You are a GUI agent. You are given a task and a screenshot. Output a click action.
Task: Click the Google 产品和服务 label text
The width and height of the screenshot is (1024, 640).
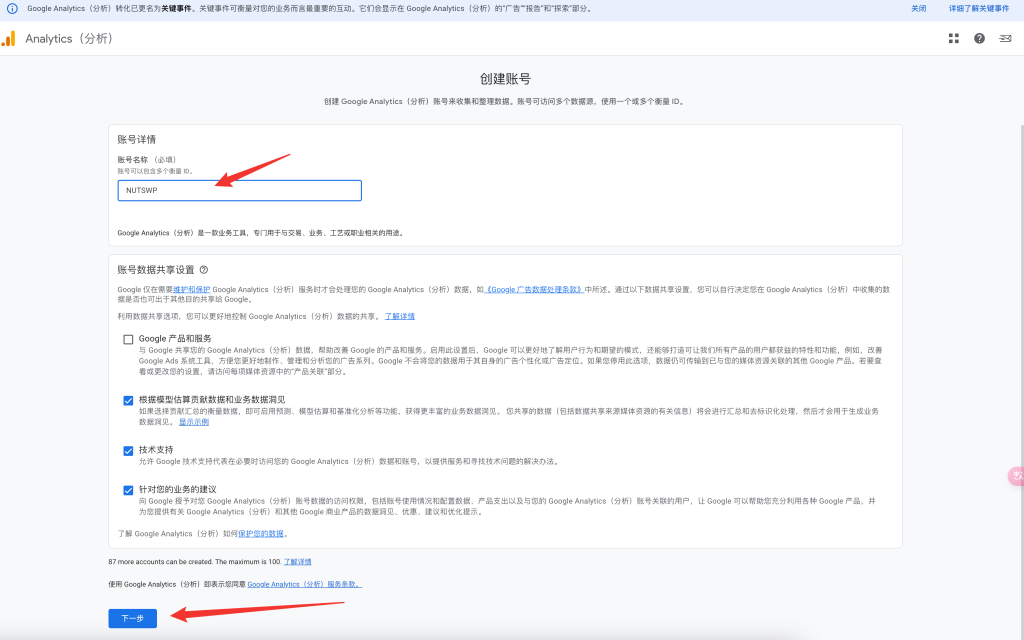[175, 338]
